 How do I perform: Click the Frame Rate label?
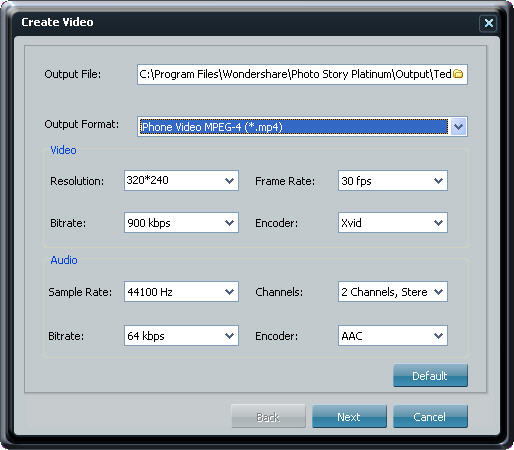[285, 181]
